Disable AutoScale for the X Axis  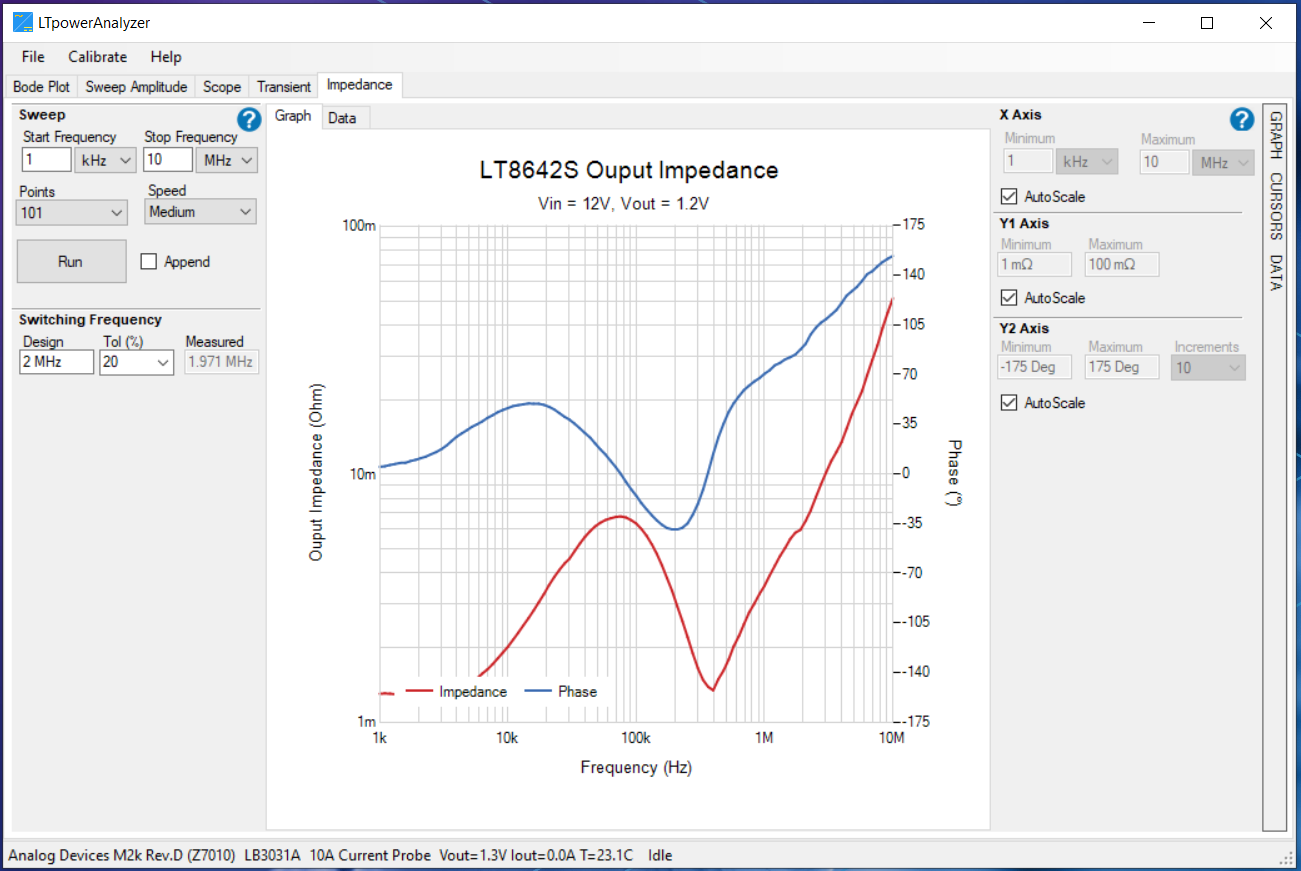coord(1008,196)
